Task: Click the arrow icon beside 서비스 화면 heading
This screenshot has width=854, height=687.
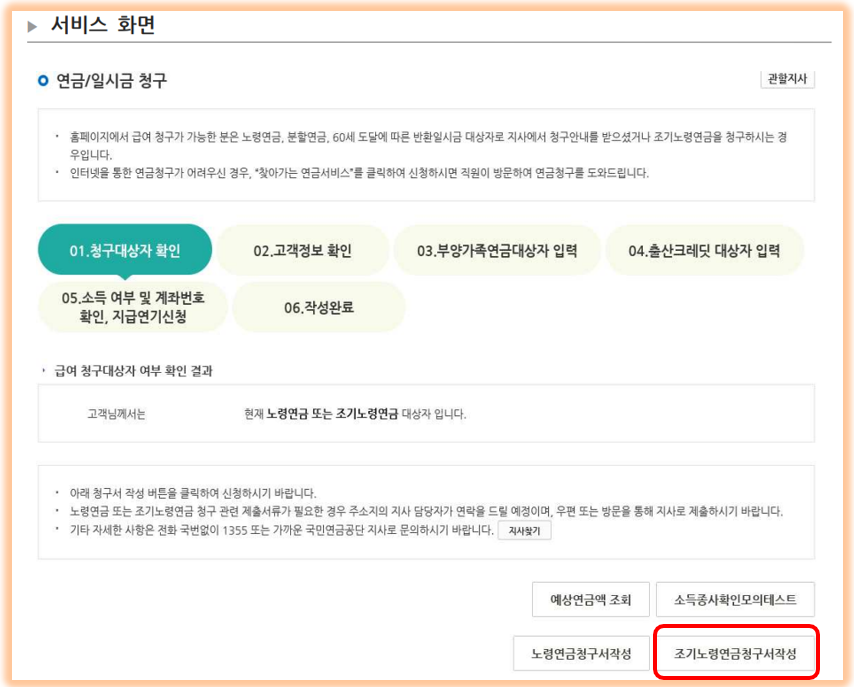Action: (30, 28)
